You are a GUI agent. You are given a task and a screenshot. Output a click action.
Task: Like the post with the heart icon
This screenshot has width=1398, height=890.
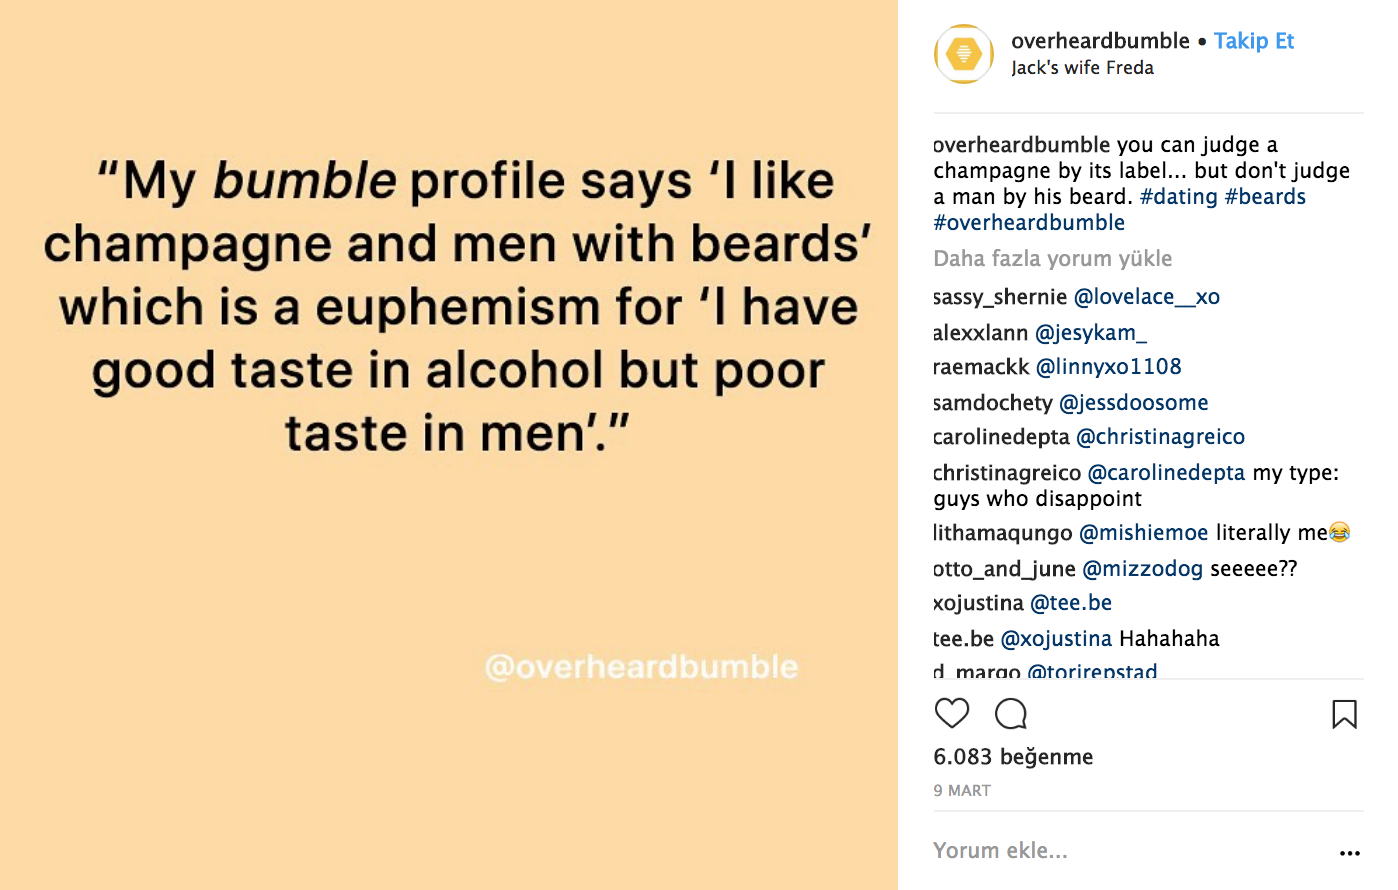pyautogui.click(x=951, y=714)
